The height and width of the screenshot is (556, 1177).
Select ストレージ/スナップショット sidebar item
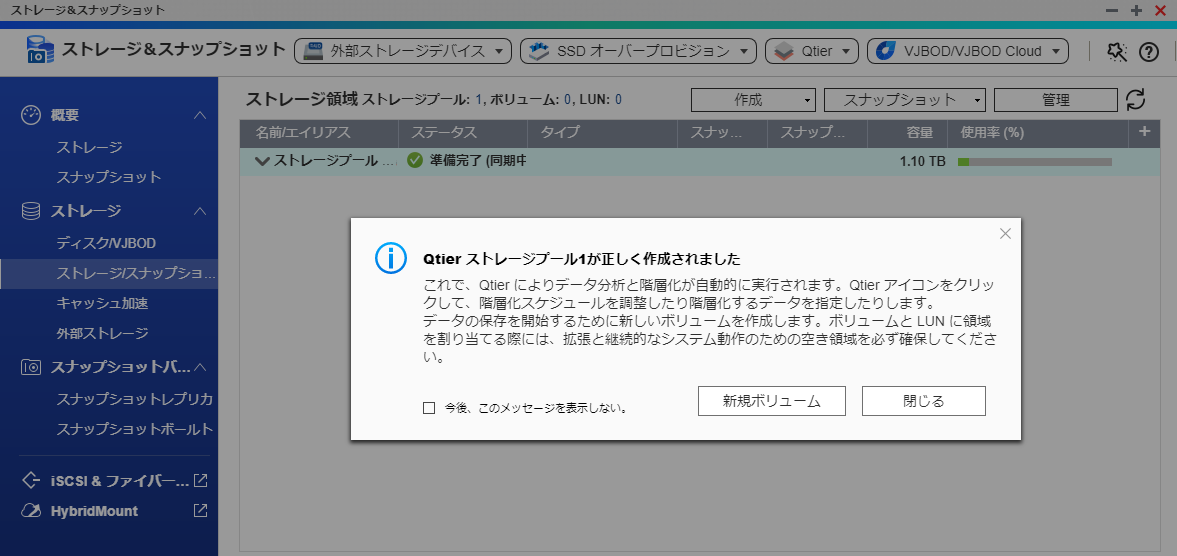tap(109, 274)
